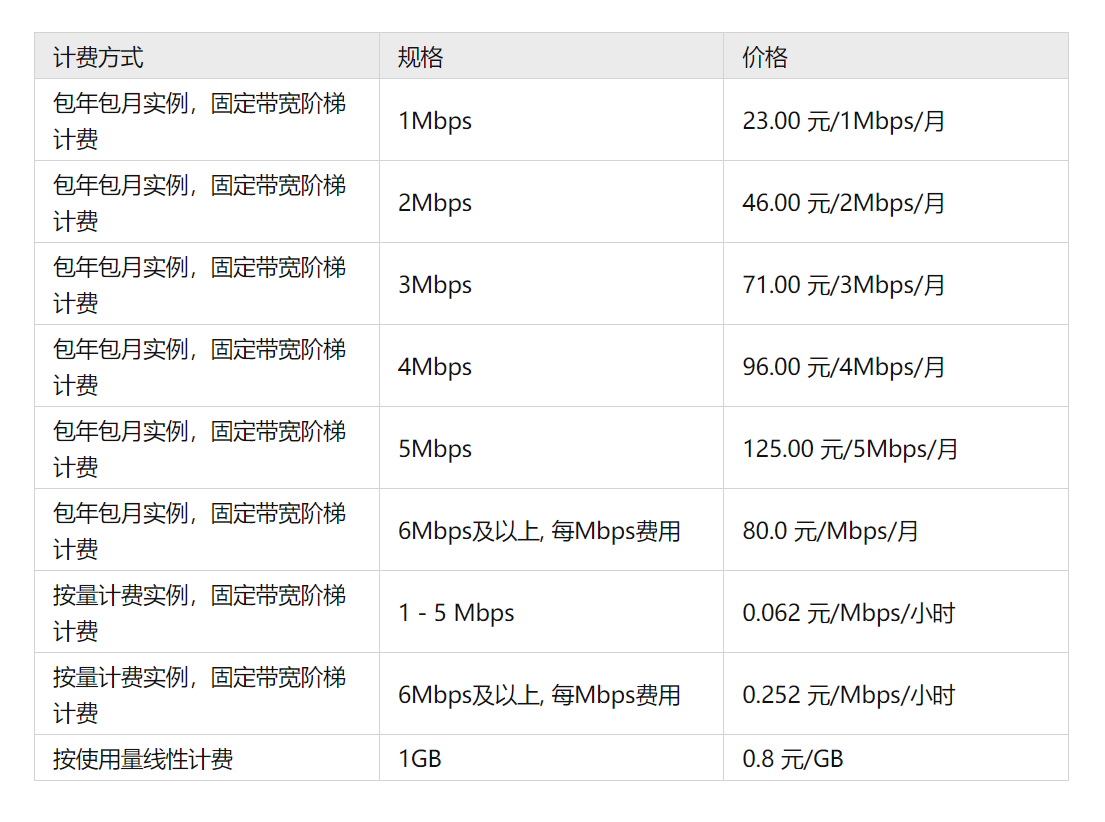
Task: Select the 1 - 5 Mbps cell
Action: 456,614
